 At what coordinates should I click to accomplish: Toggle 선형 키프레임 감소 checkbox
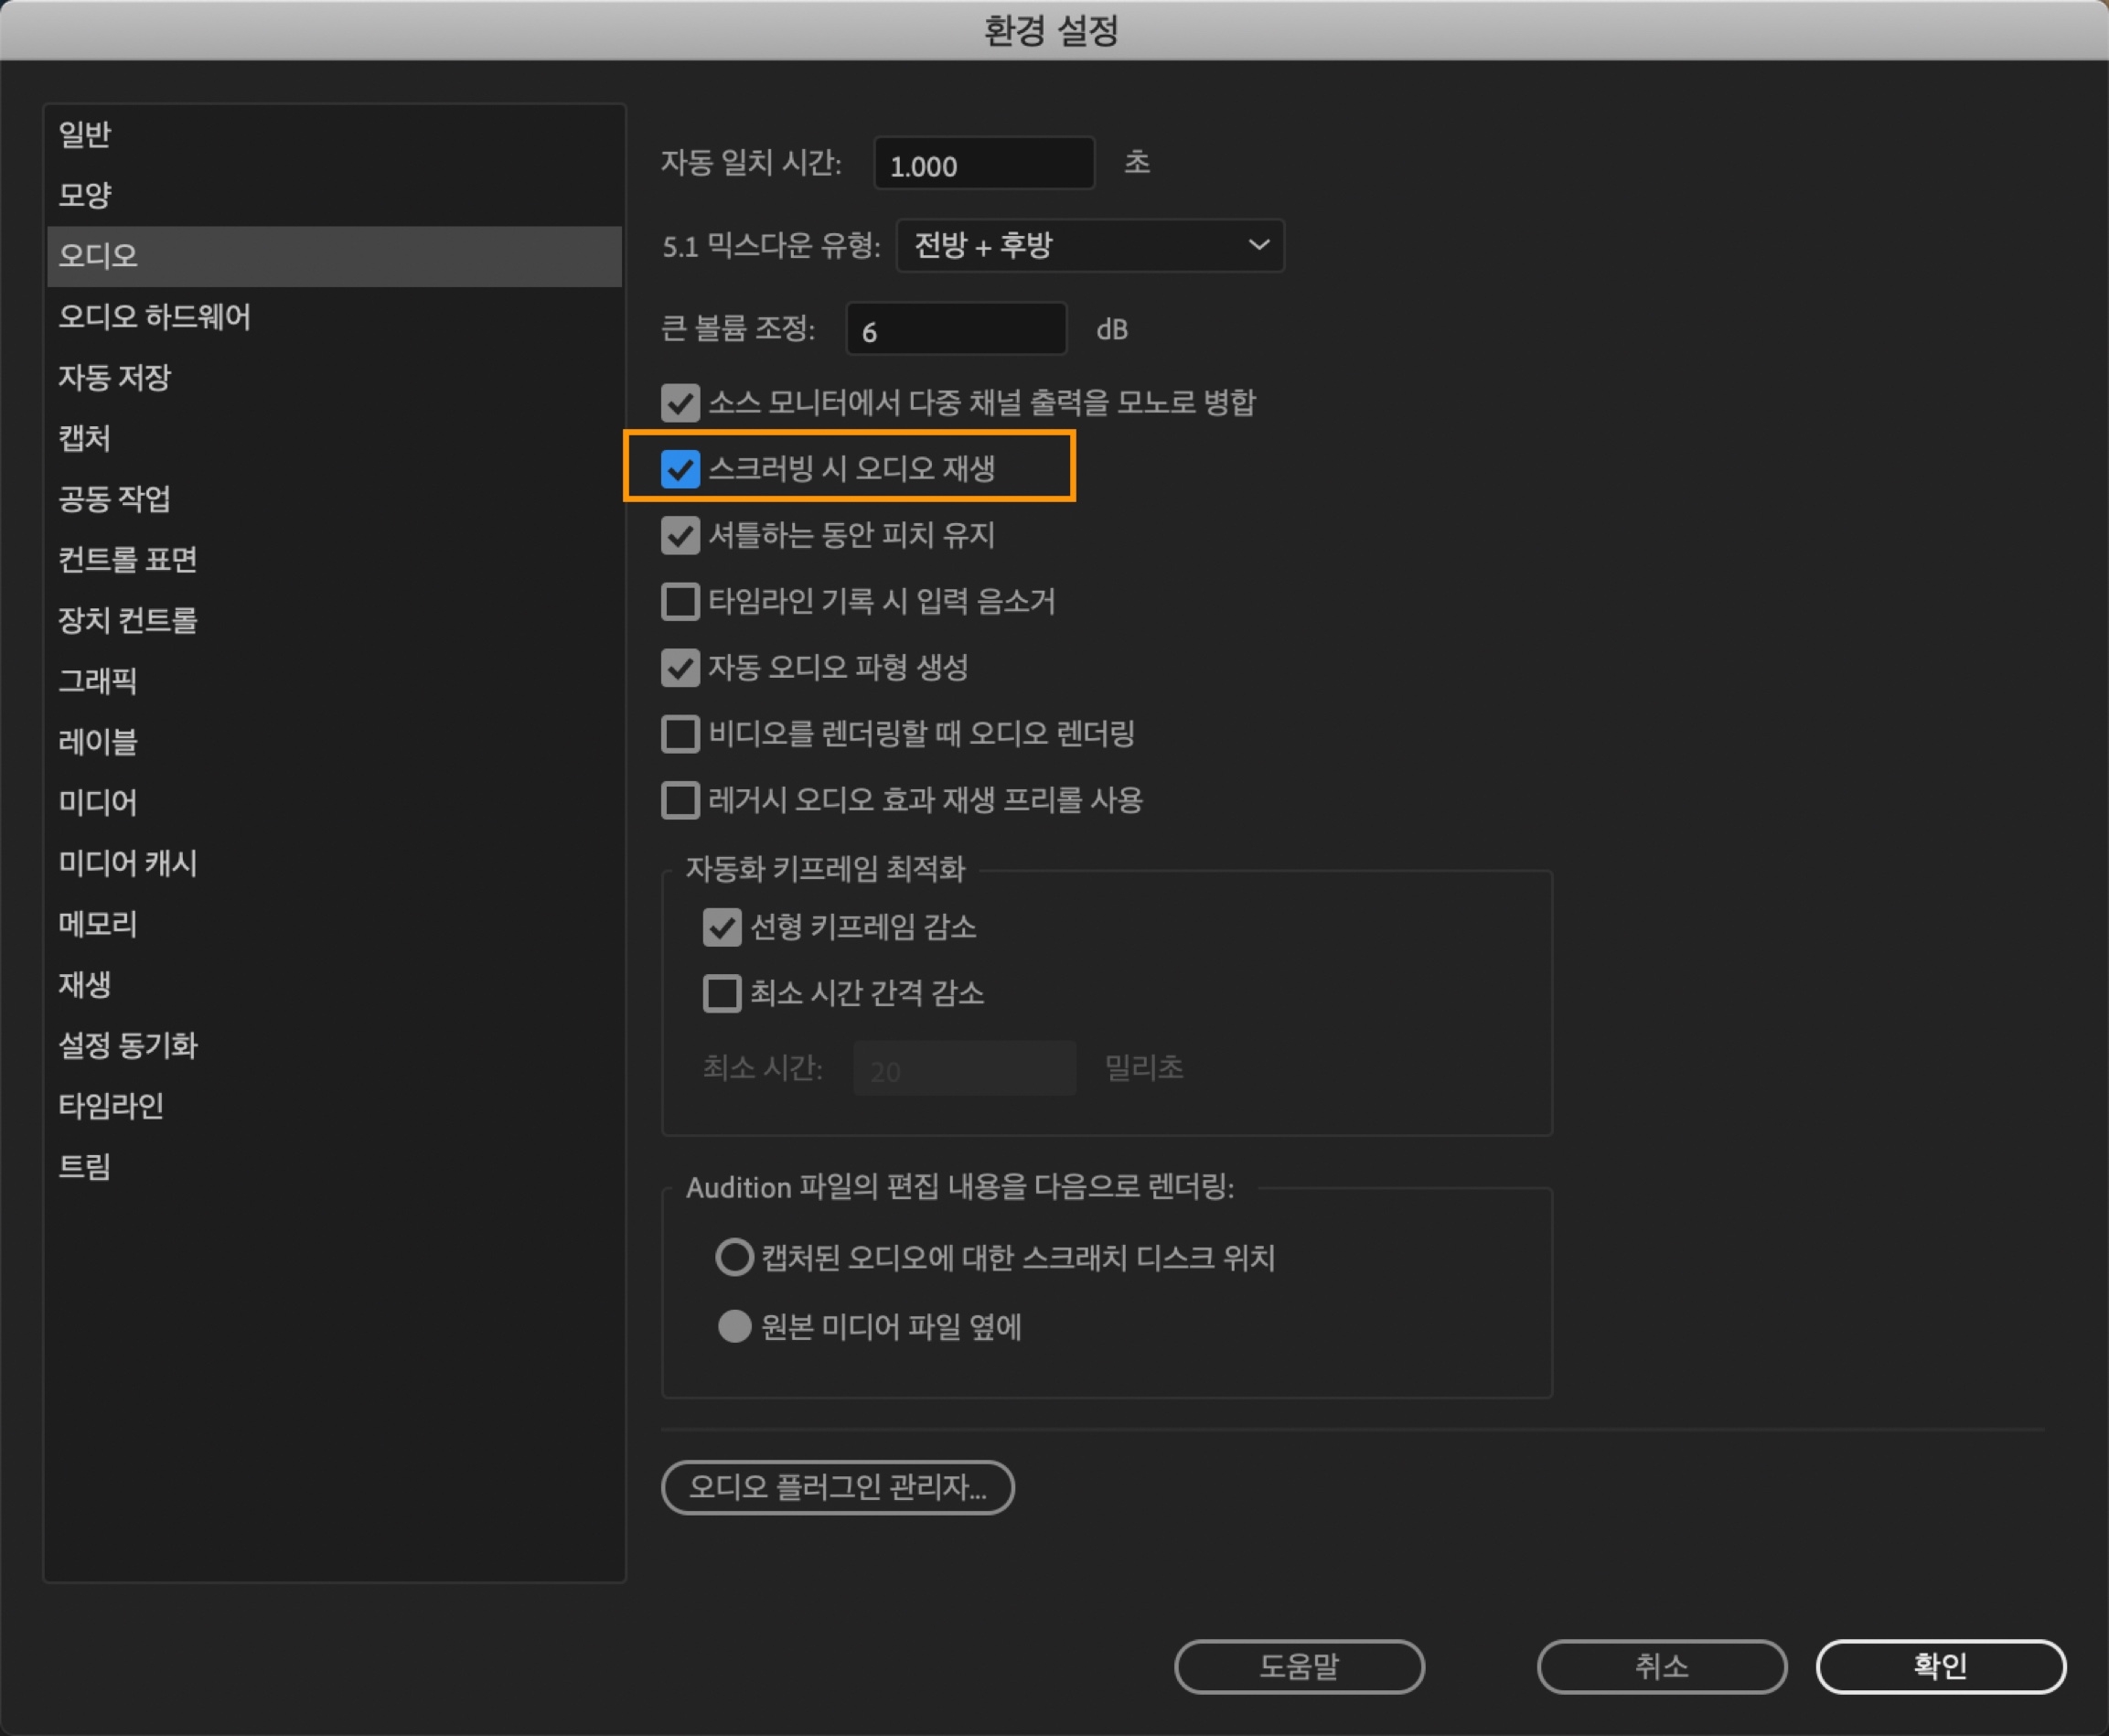pos(721,928)
